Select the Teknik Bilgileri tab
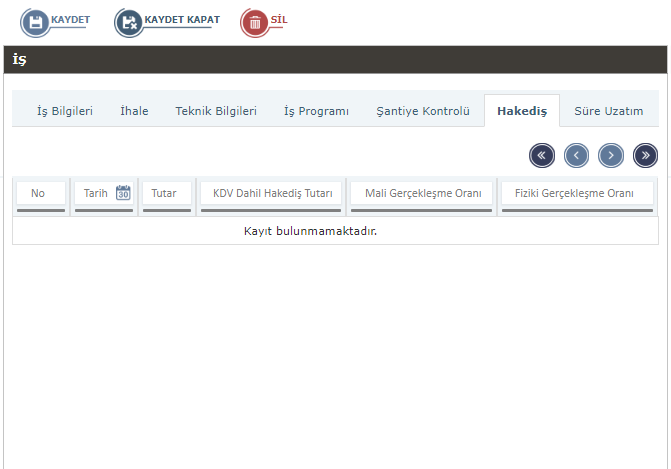The width and height of the screenshot is (671, 469). (x=216, y=111)
